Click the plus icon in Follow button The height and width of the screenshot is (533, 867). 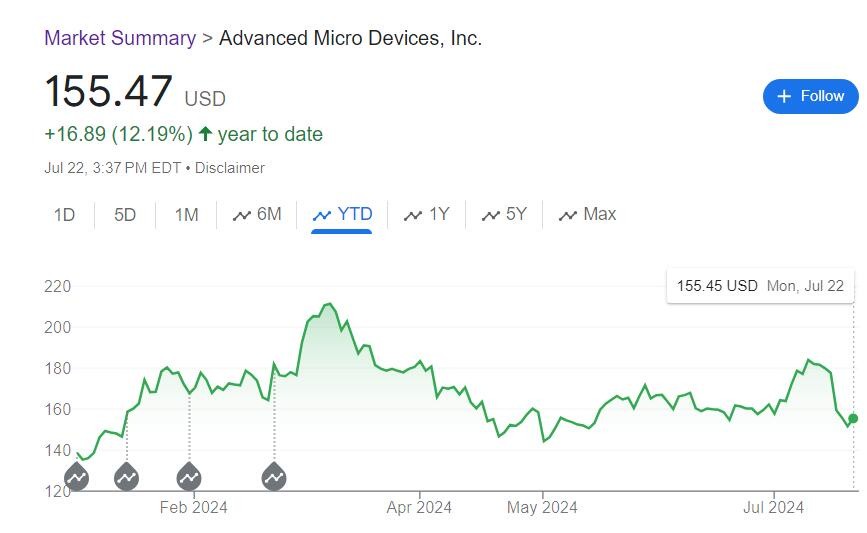(x=784, y=96)
